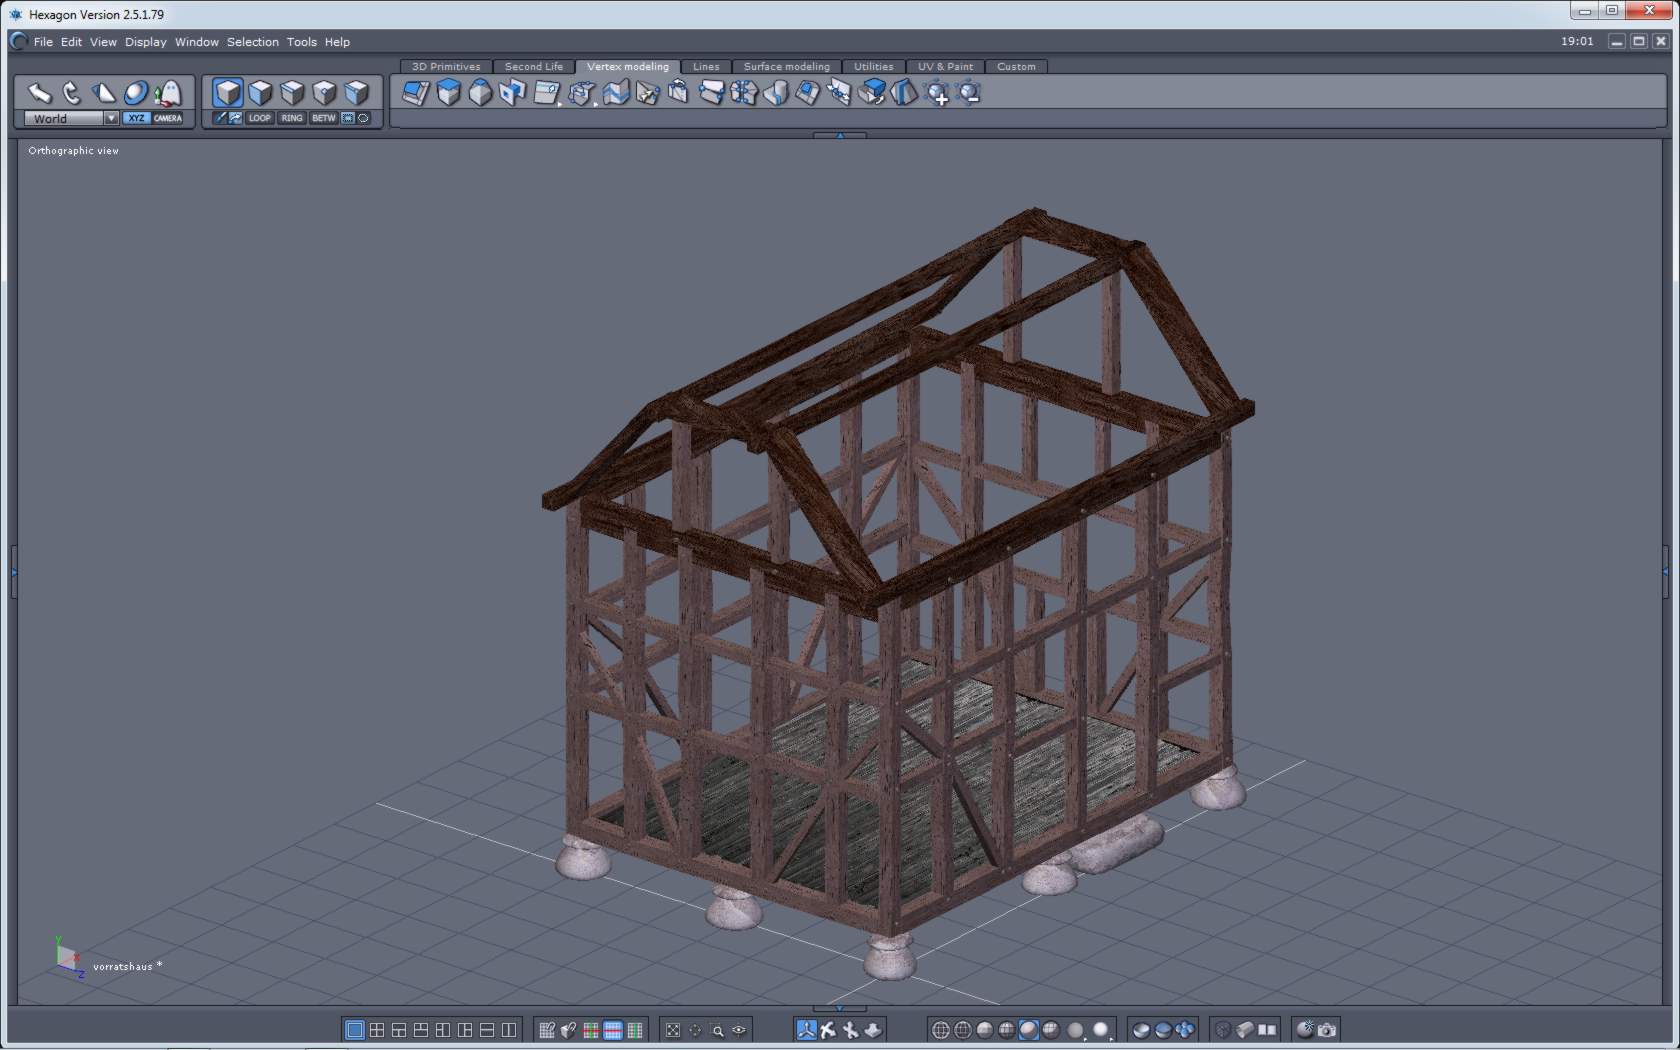Toggle BETW selection mode
1680x1050 pixels.
tap(324, 118)
